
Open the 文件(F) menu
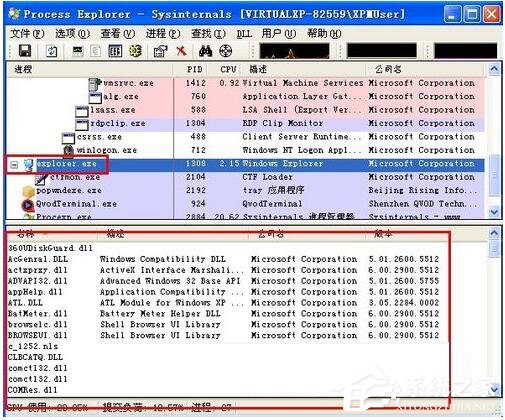click(27, 34)
